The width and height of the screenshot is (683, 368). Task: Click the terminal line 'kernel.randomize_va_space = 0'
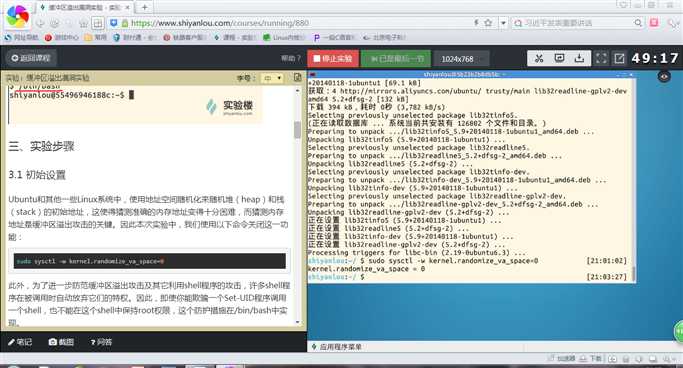pos(366,269)
